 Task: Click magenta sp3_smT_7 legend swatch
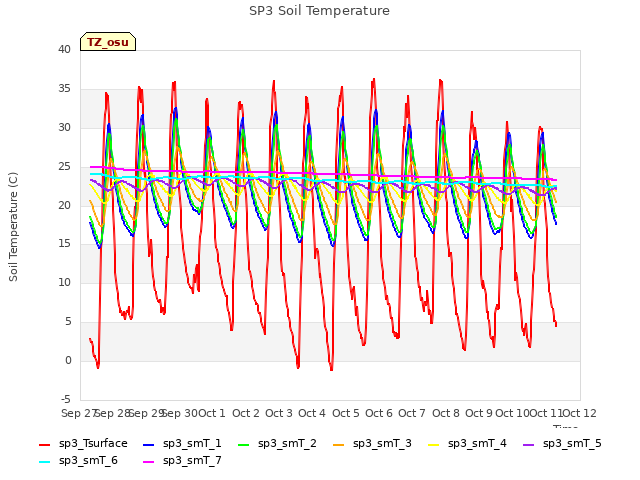(149, 462)
